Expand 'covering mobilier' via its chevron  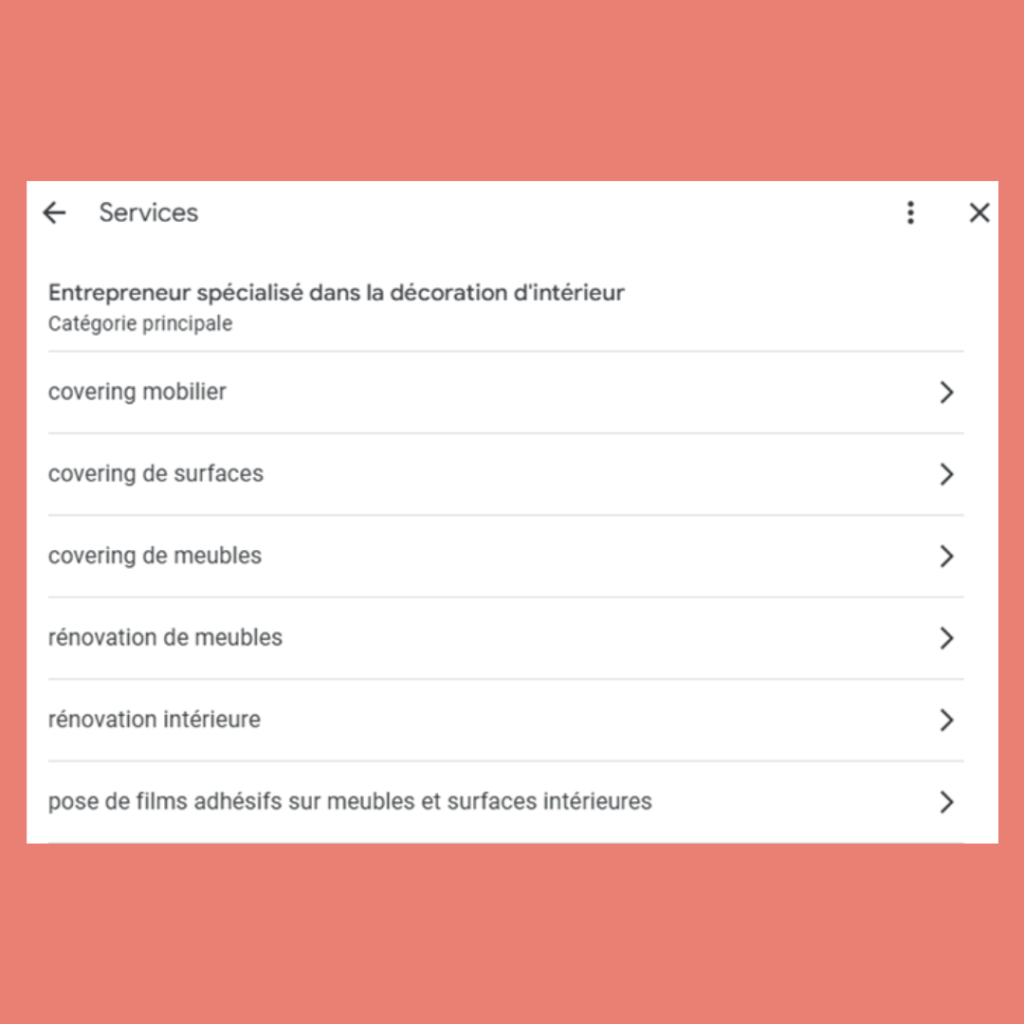pos(946,392)
